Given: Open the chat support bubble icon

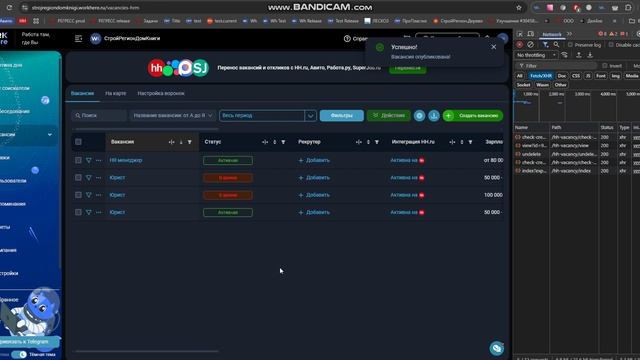Looking at the screenshot, I should (x=497, y=348).
